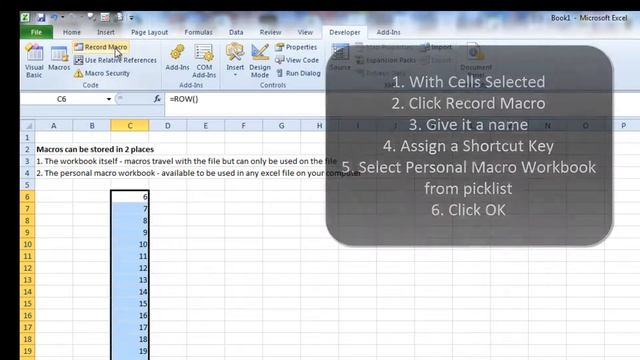The height and width of the screenshot is (360, 640).
Task: Click cell C14 containing 14
Action: [x=130, y=291]
